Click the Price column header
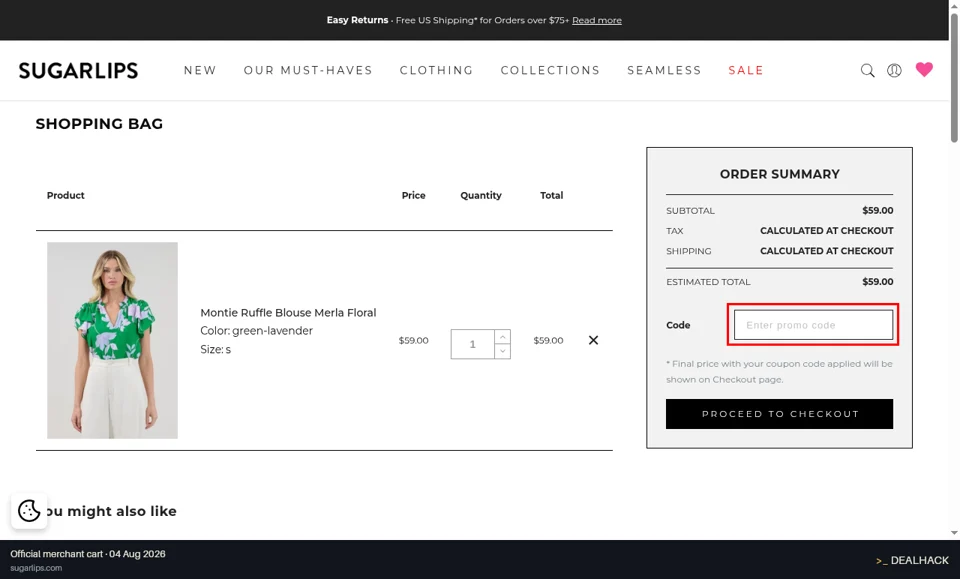 click(x=413, y=195)
